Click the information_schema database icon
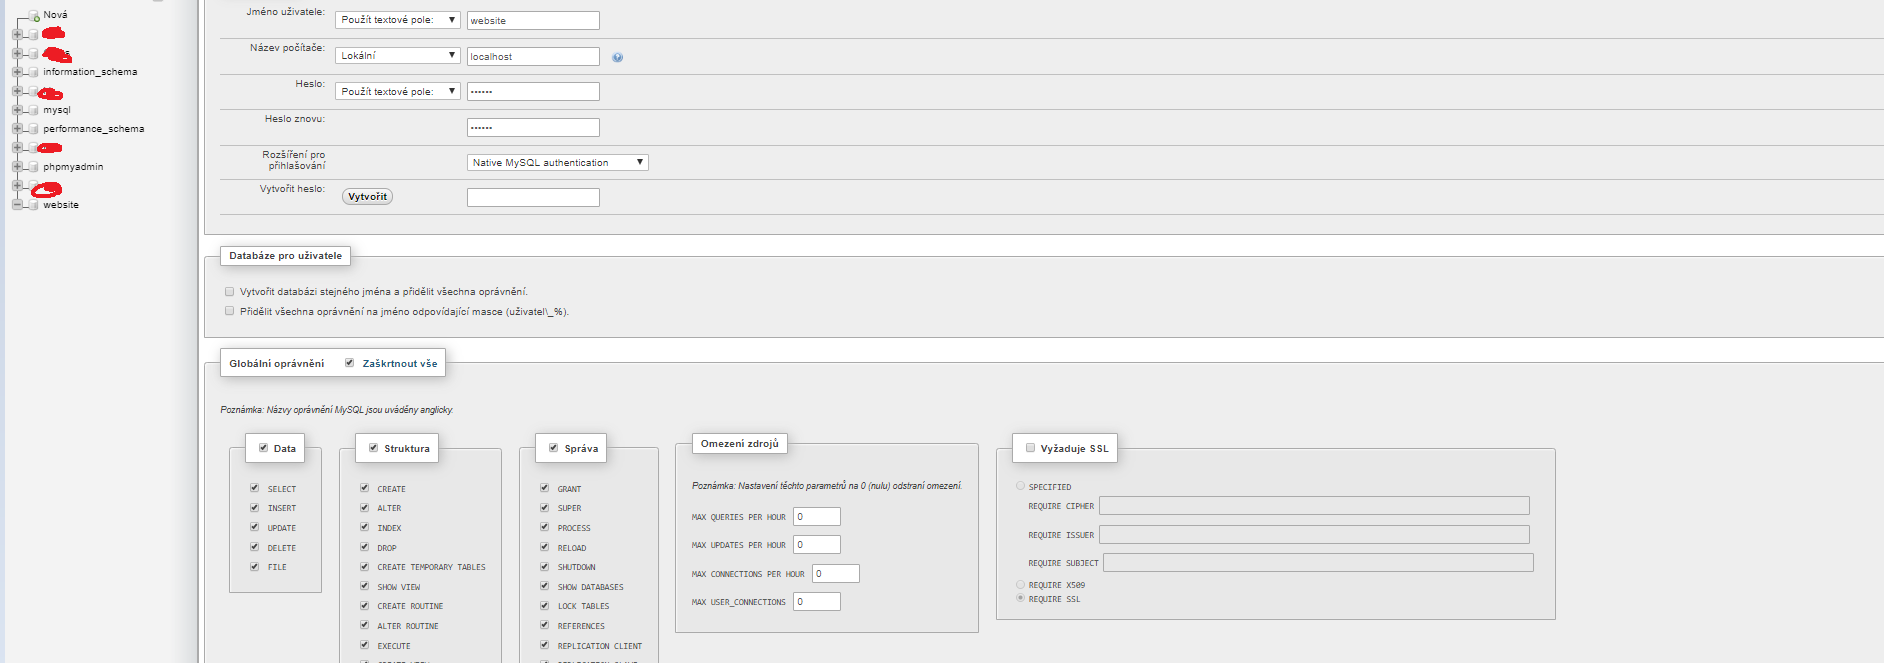 (33, 72)
